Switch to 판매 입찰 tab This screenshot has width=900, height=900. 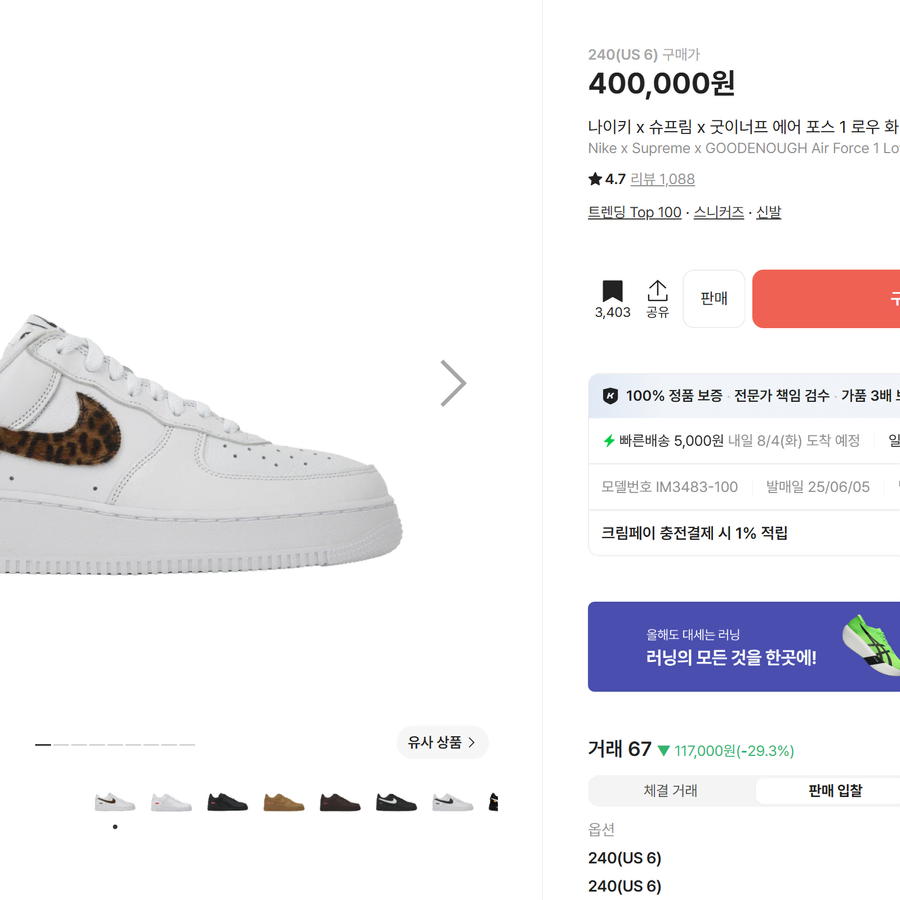(835, 790)
